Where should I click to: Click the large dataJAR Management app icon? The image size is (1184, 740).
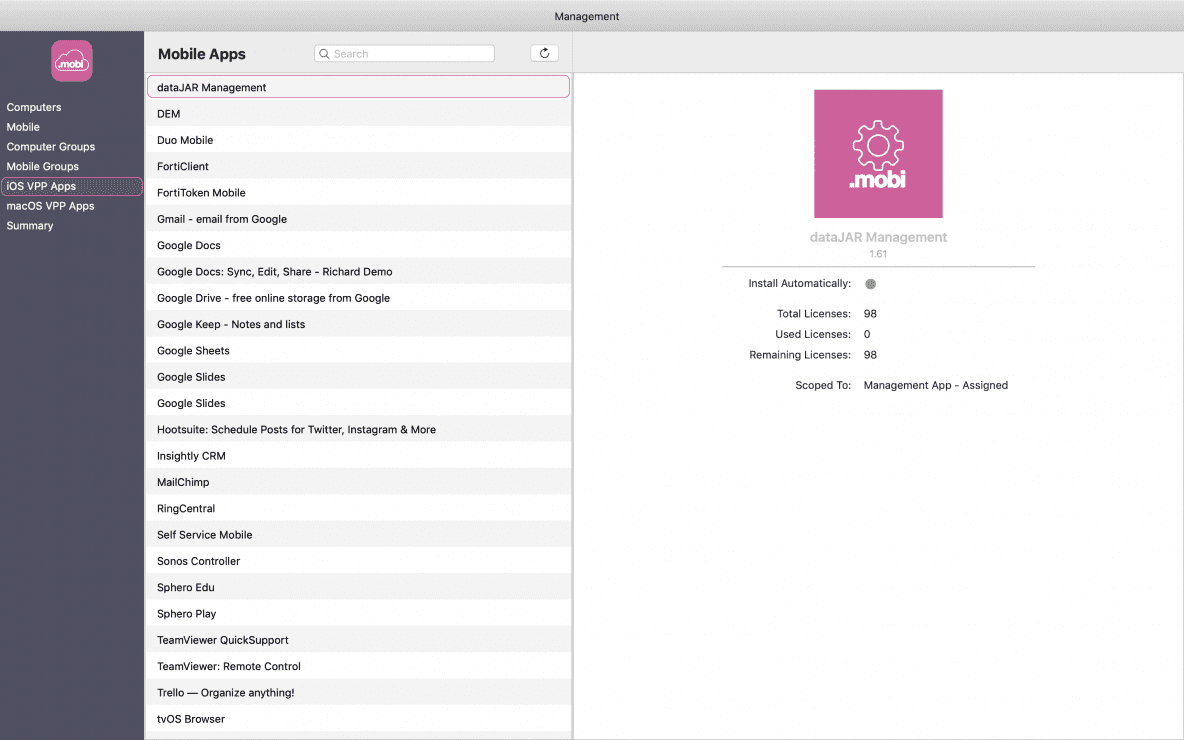[878, 154]
